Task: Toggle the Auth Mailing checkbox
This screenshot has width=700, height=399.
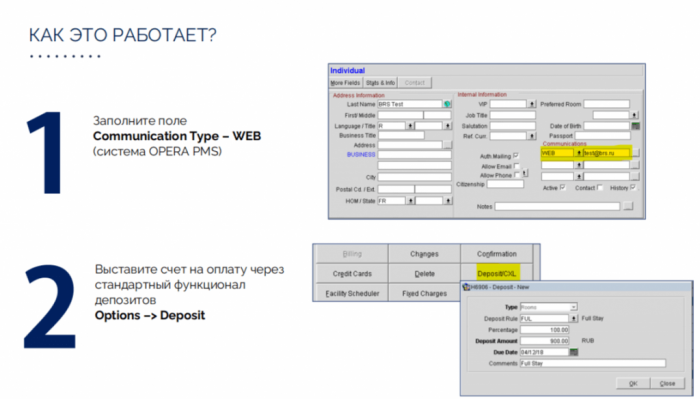Action: coord(516,156)
